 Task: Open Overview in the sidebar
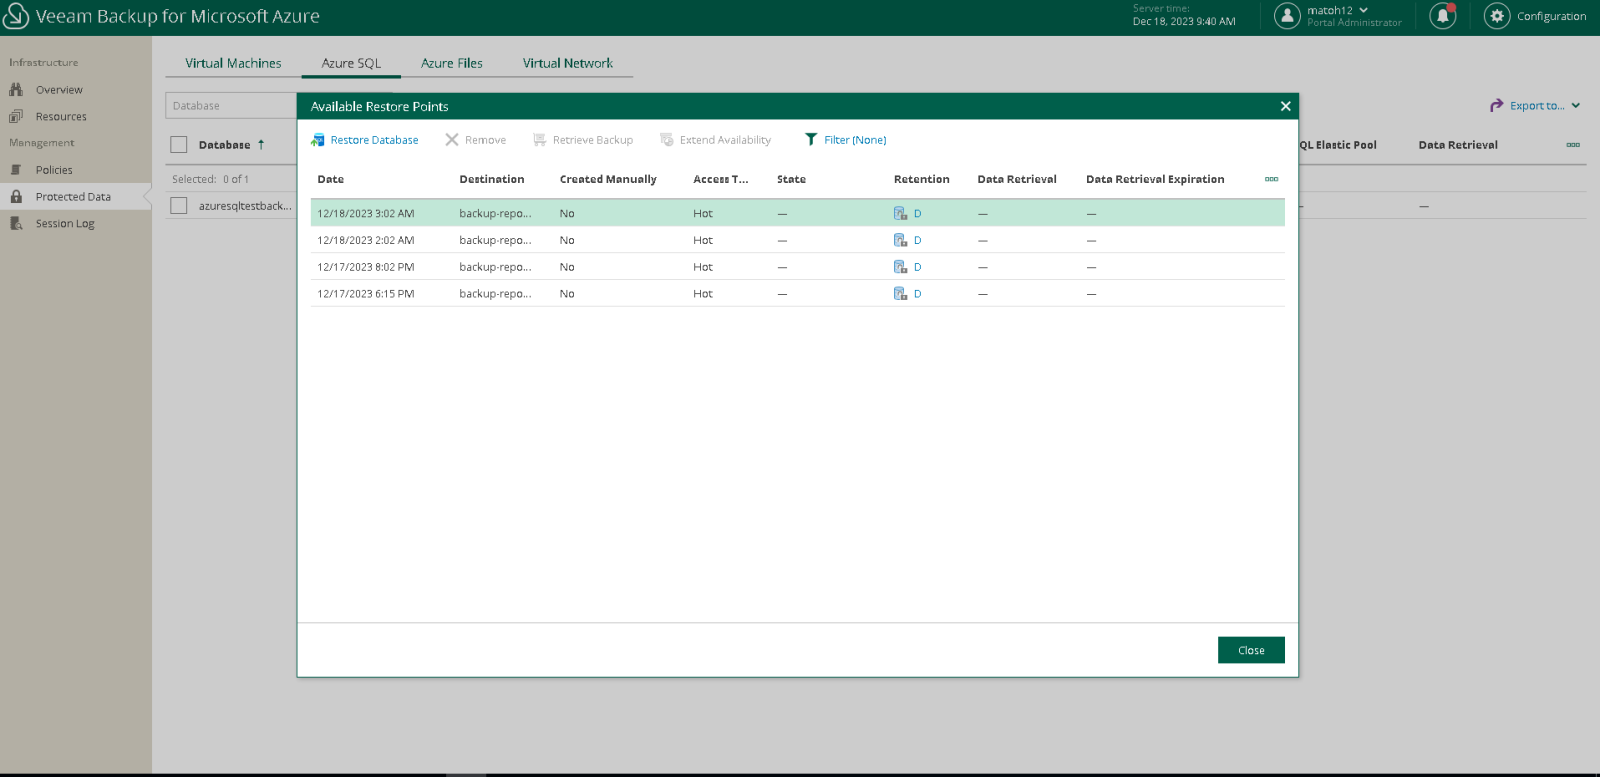pos(59,90)
